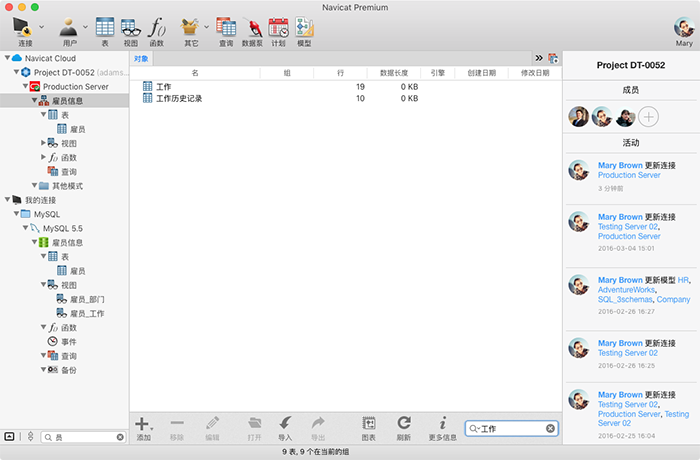The height and width of the screenshot is (460, 700).
Task: Select the first member avatar in 成员
Action: coord(579,117)
